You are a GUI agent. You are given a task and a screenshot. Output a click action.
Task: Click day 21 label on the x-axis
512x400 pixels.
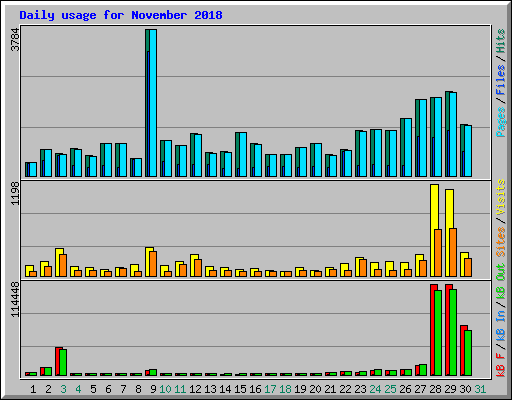(330, 389)
